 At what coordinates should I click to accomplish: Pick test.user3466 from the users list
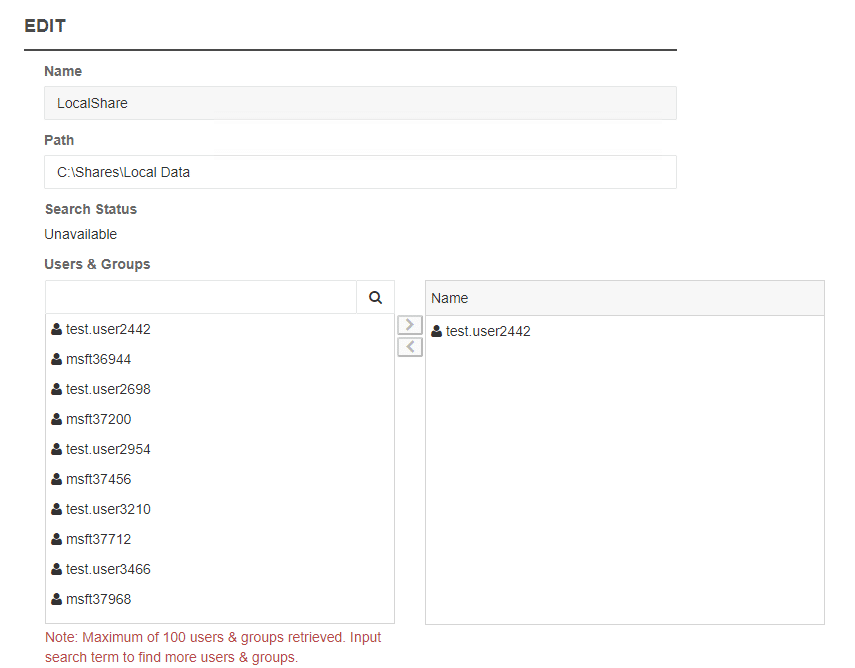108,569
